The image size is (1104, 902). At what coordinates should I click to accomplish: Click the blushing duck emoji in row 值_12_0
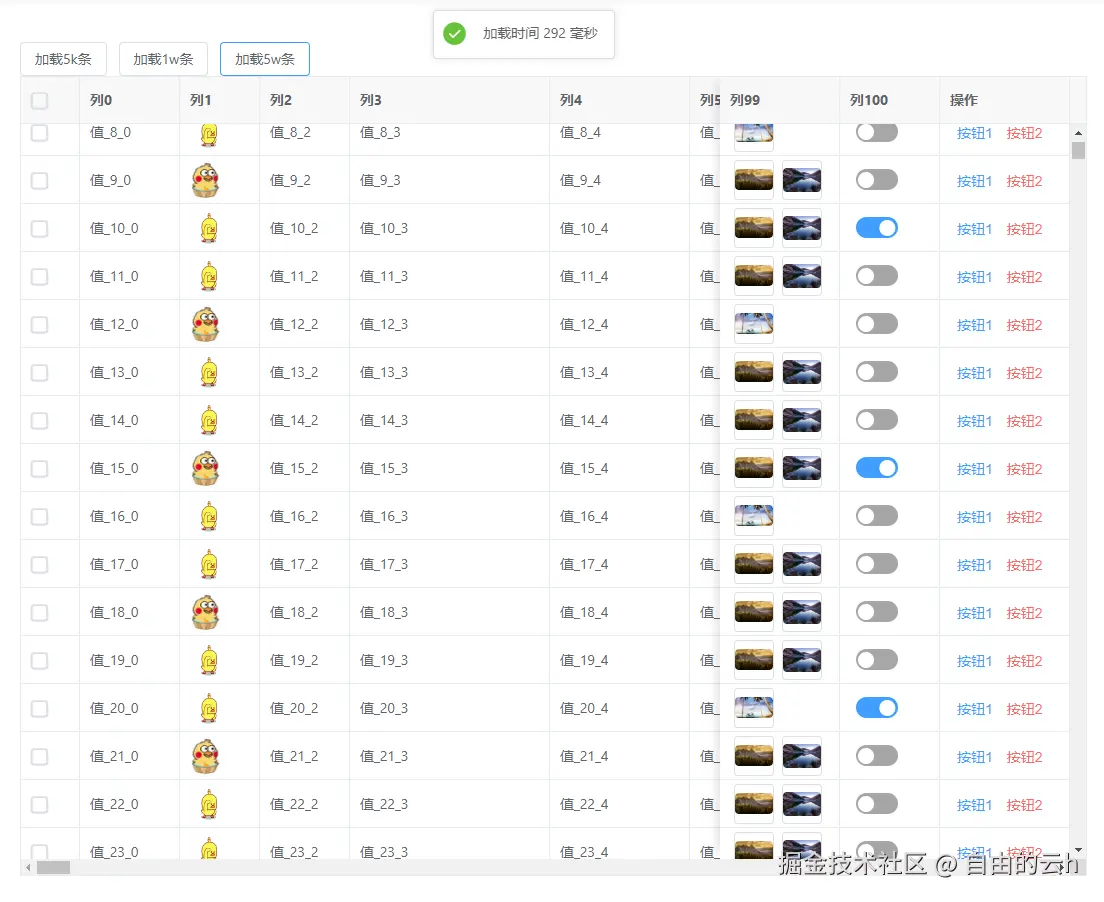point(206,324)
